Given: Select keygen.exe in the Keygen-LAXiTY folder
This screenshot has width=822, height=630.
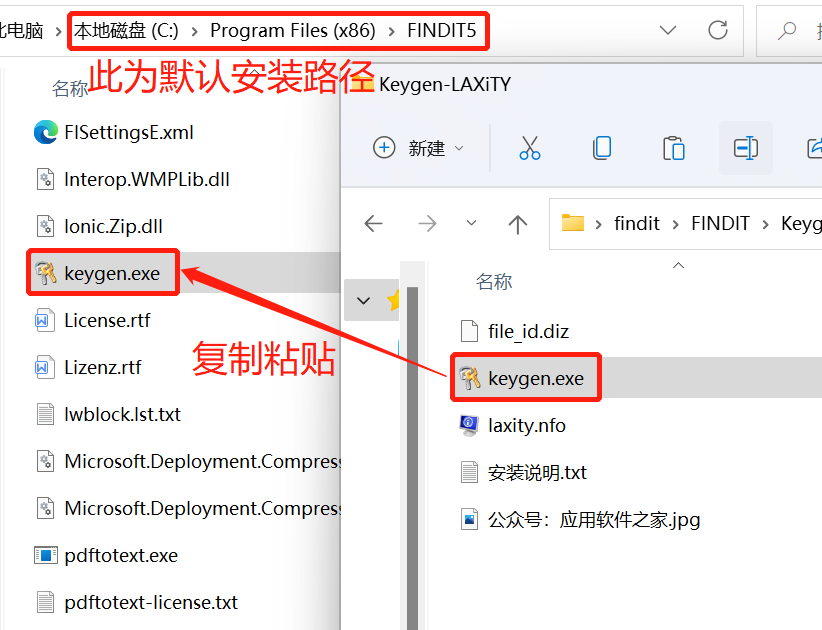Looking at the screenshot, I should (x=536, y=377).
